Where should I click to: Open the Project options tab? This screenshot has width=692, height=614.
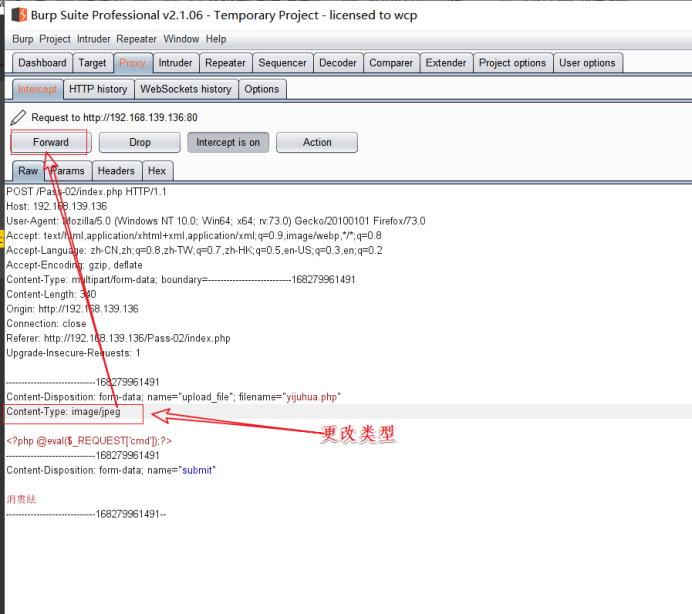(x=512, y=63)
